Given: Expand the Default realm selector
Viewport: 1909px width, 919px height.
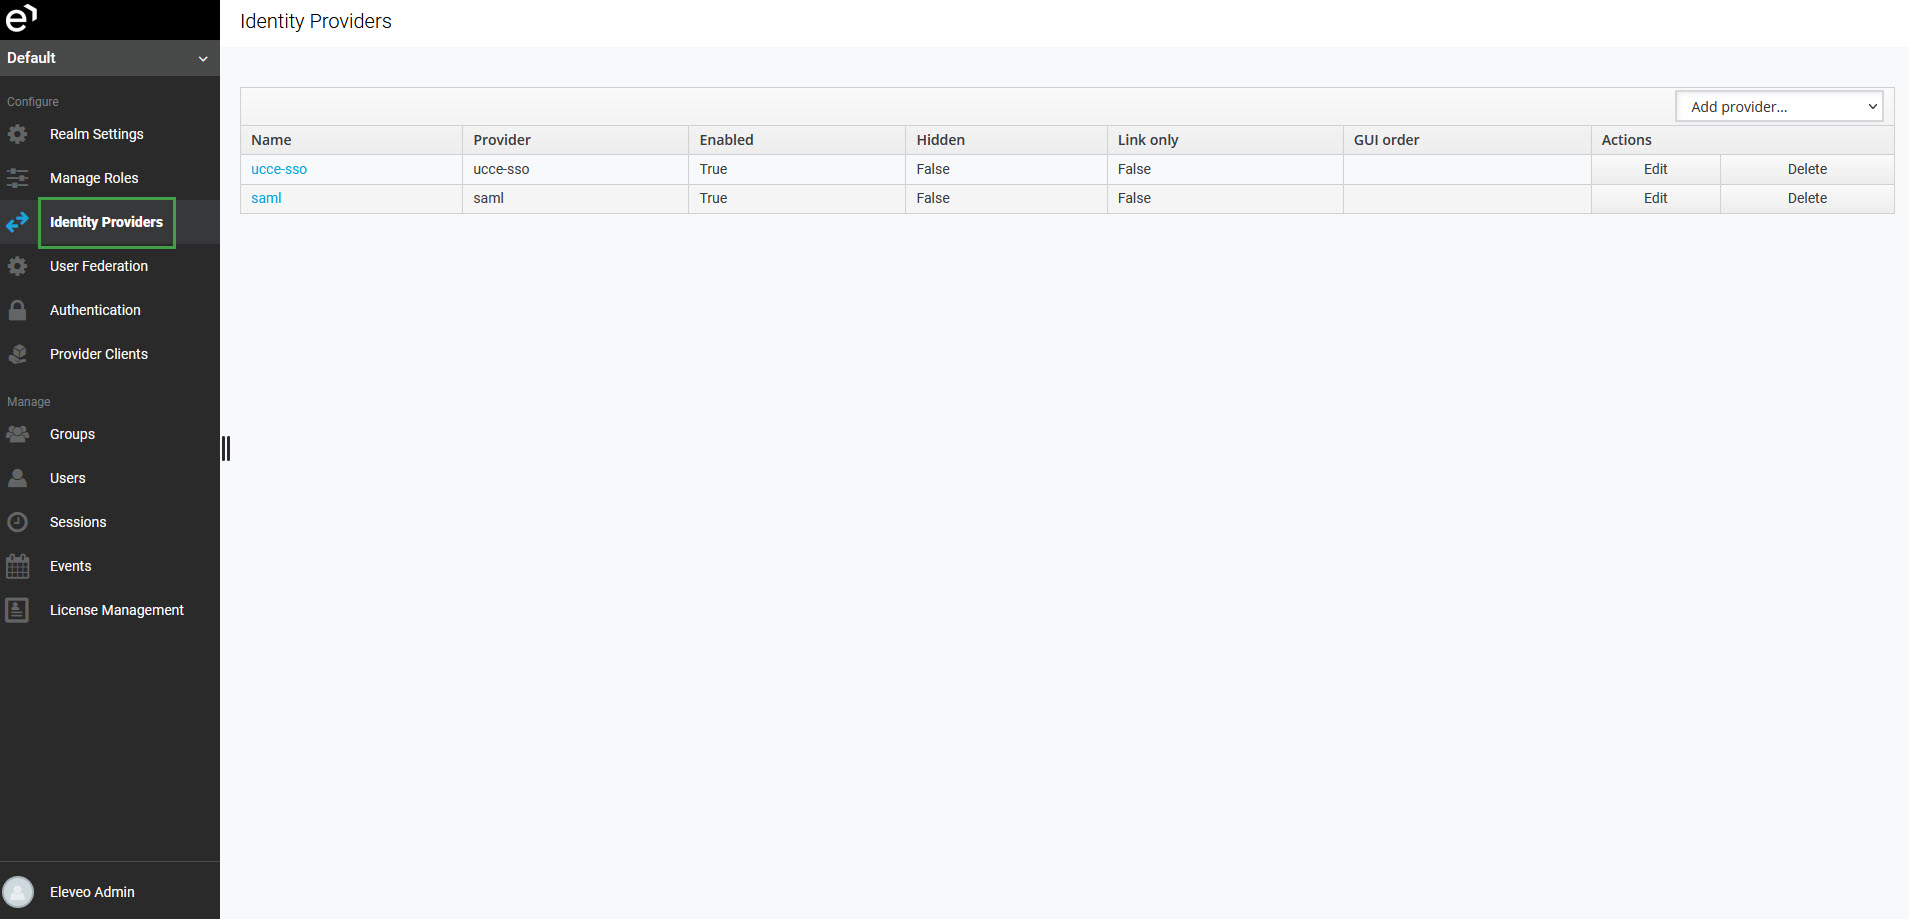Looking at the screenshot, I should [x=109, y=58].
